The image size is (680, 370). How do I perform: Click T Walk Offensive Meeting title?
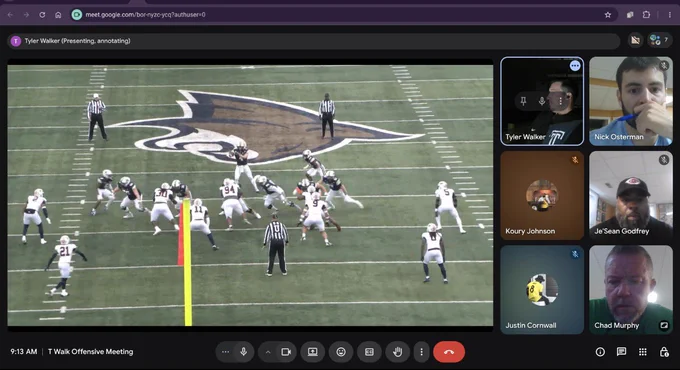[x=91, y=352]
